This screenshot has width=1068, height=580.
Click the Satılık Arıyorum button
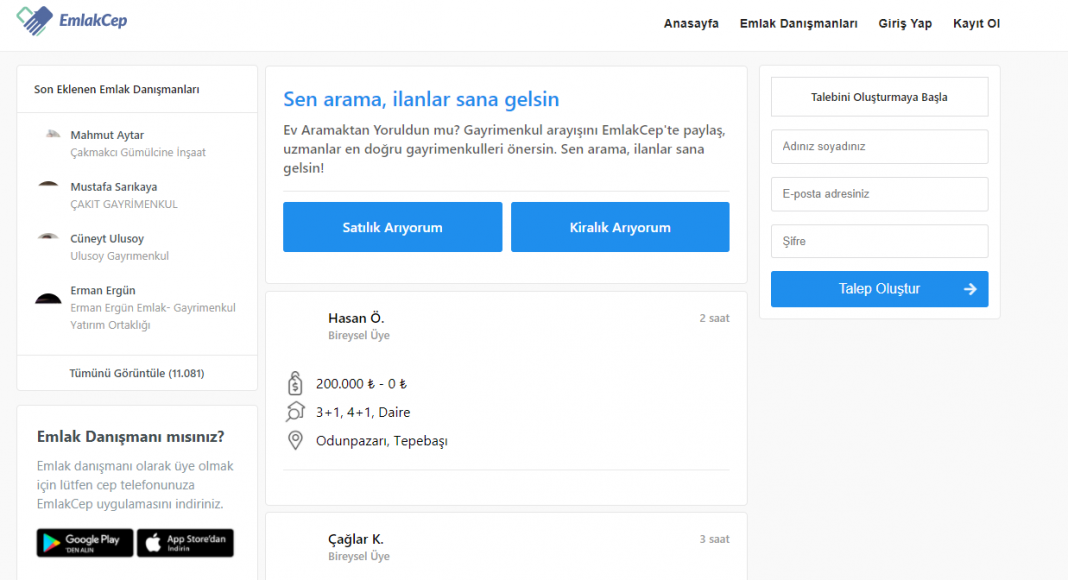pyautogui.click(x=392, y=227)
